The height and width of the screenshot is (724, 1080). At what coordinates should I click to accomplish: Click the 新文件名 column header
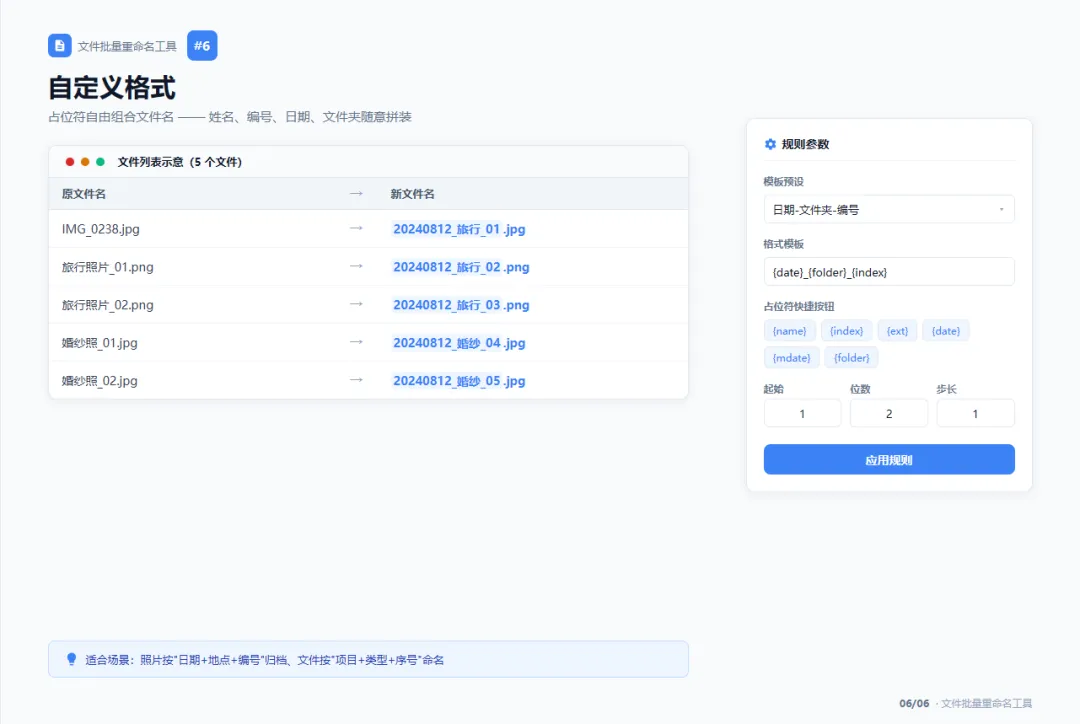pyautogui.click(x=413, y=194)
